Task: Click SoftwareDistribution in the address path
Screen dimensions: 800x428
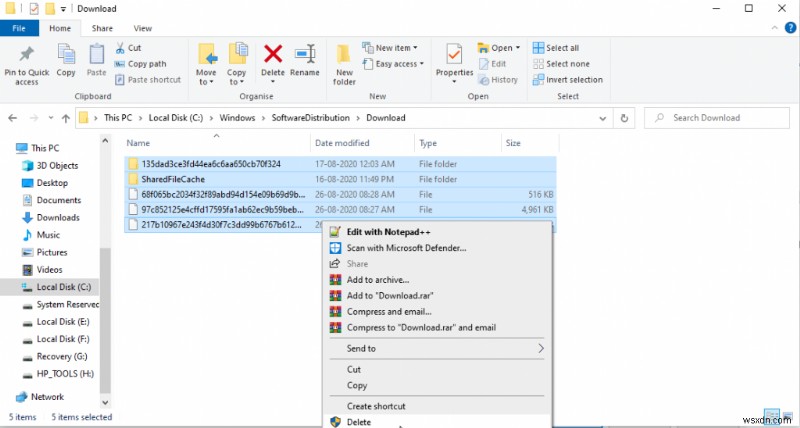Action: (310, 118)
